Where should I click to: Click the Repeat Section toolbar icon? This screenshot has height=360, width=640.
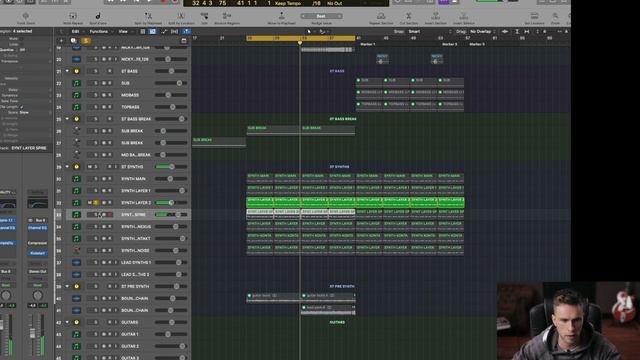(x=381, y=16)
